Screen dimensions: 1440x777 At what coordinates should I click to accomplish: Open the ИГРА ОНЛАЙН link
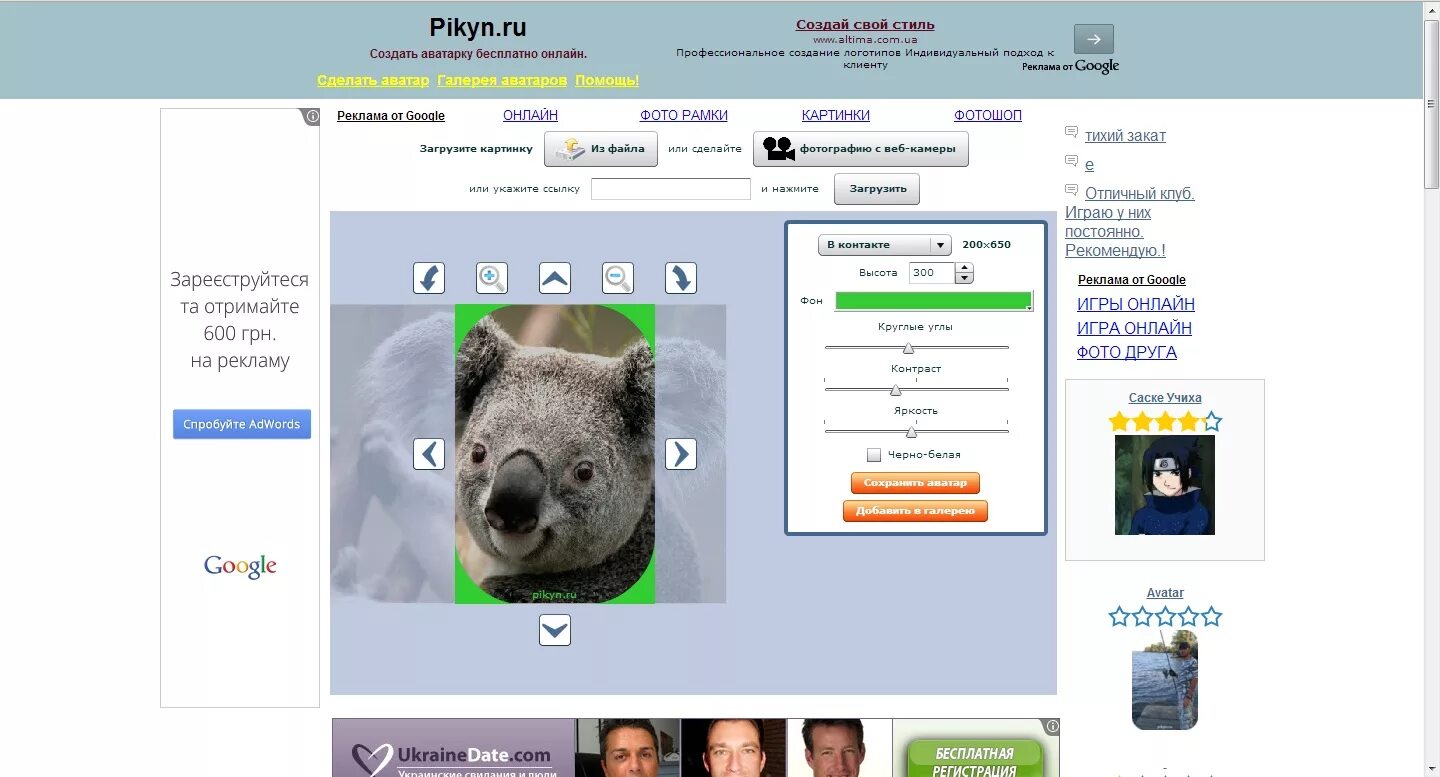1134,328
